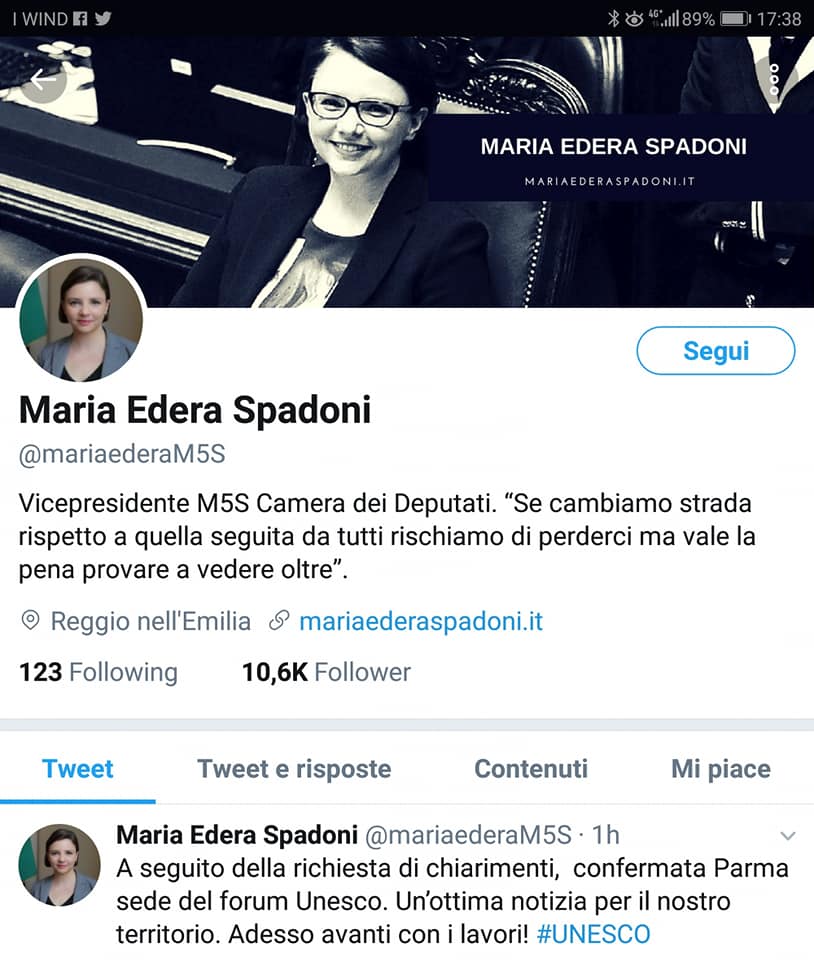Open the #UNESCO hashtag
Viewport: 814px width, 960px height.
pyautogui.click(x=593, y=934)
